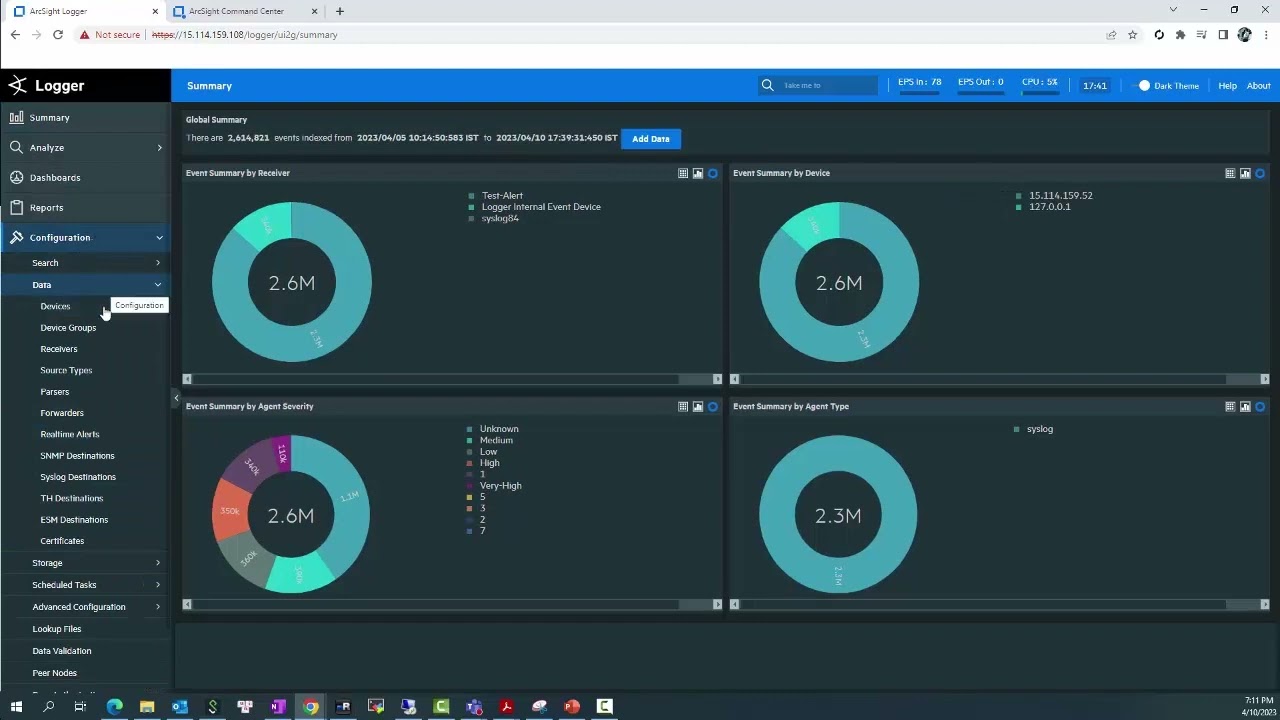Image resolution: width=1280 pixels, height=720 pixels.
Task: Expand the Storage submenu arrow
Action: (x=157, y=563)
